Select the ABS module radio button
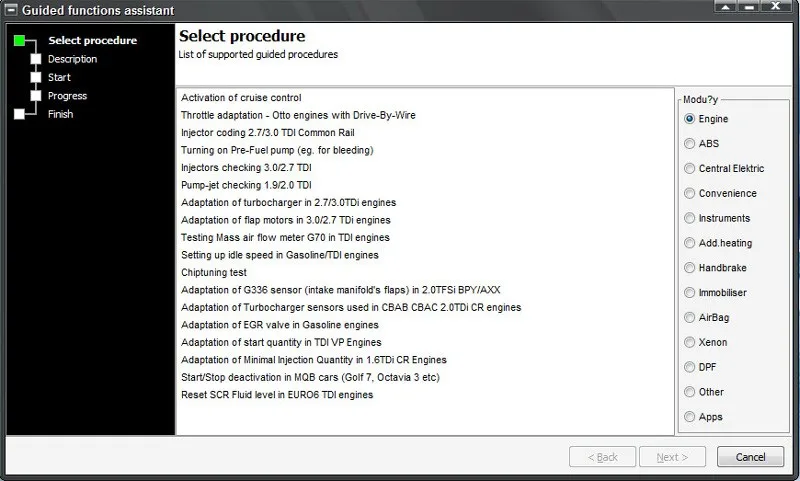The height and width of the screenshot is (481, 800). 689,144
